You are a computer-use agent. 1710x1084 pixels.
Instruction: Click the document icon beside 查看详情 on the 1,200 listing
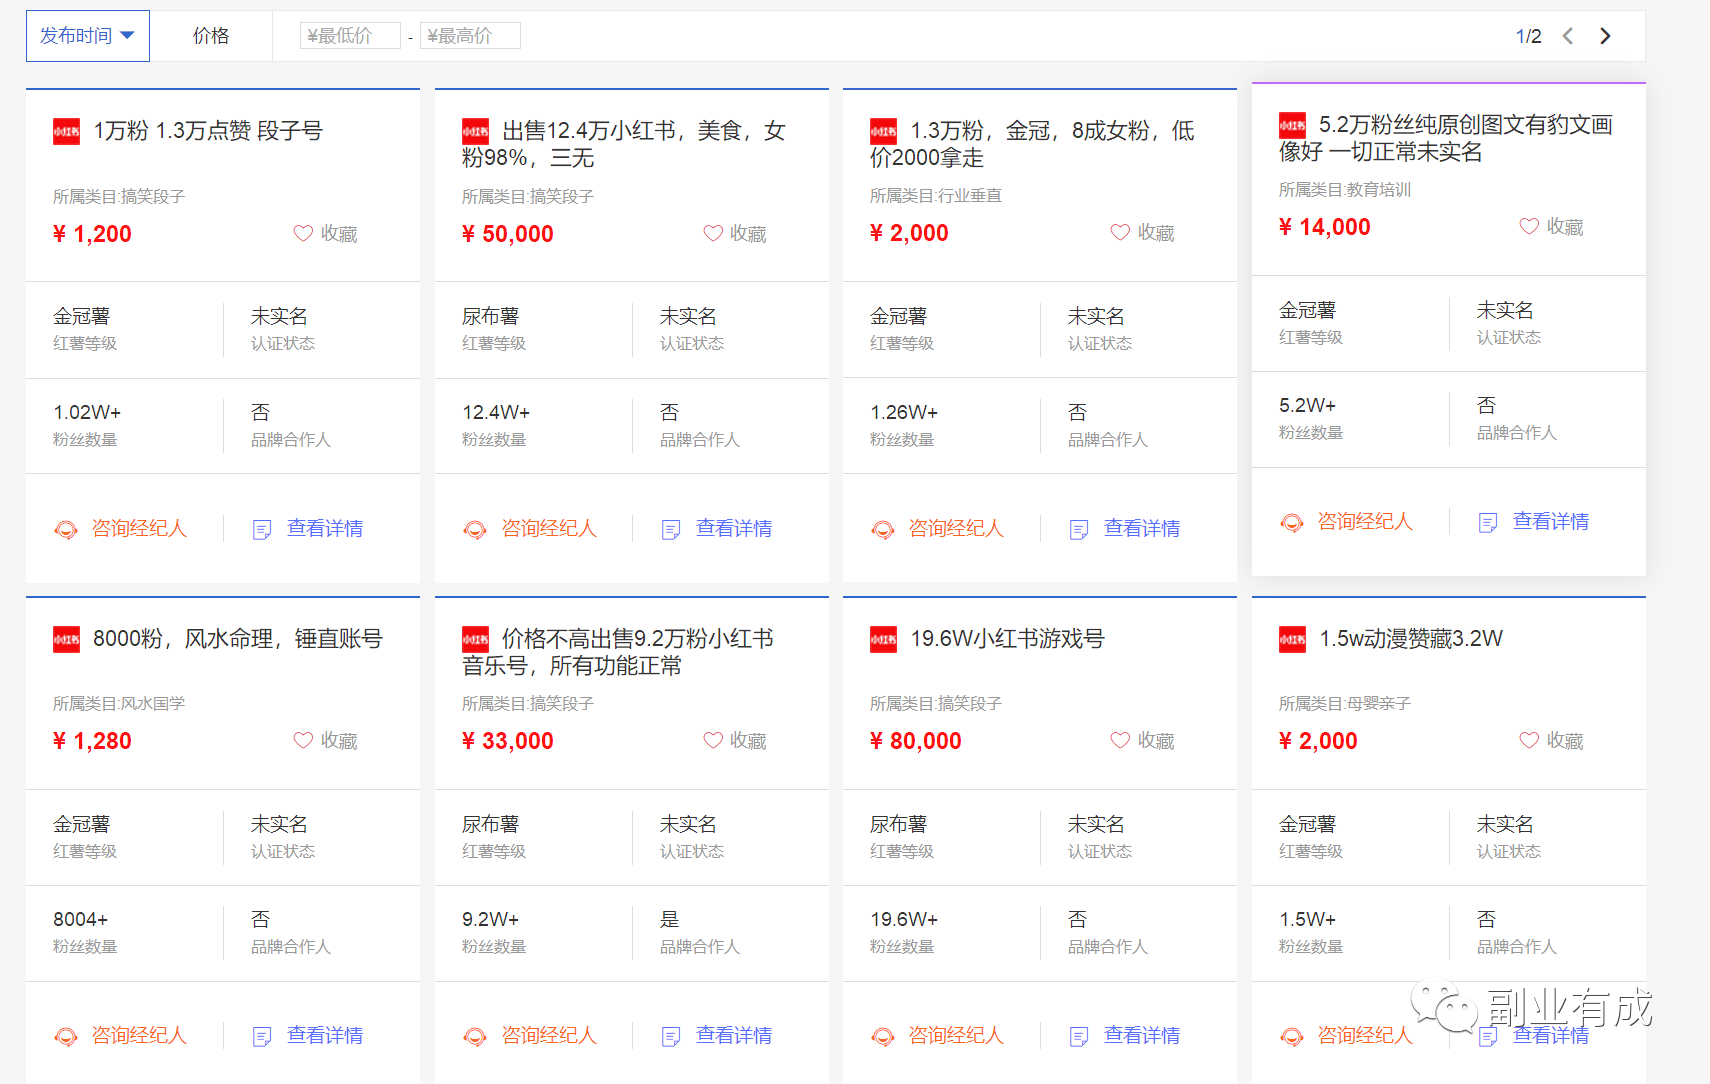(262, 528)
